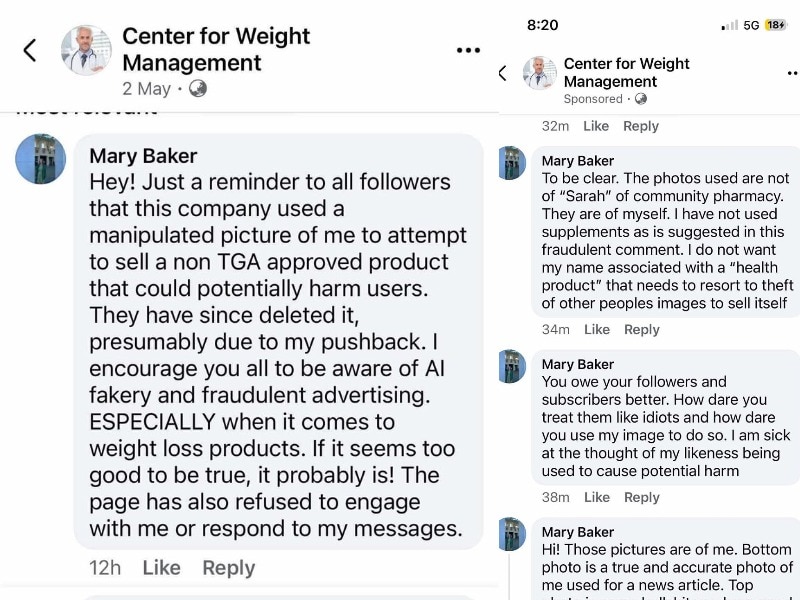Reply to the 12h Mary Baker comment
Screen dimensions: 800x600
[228, 568]
